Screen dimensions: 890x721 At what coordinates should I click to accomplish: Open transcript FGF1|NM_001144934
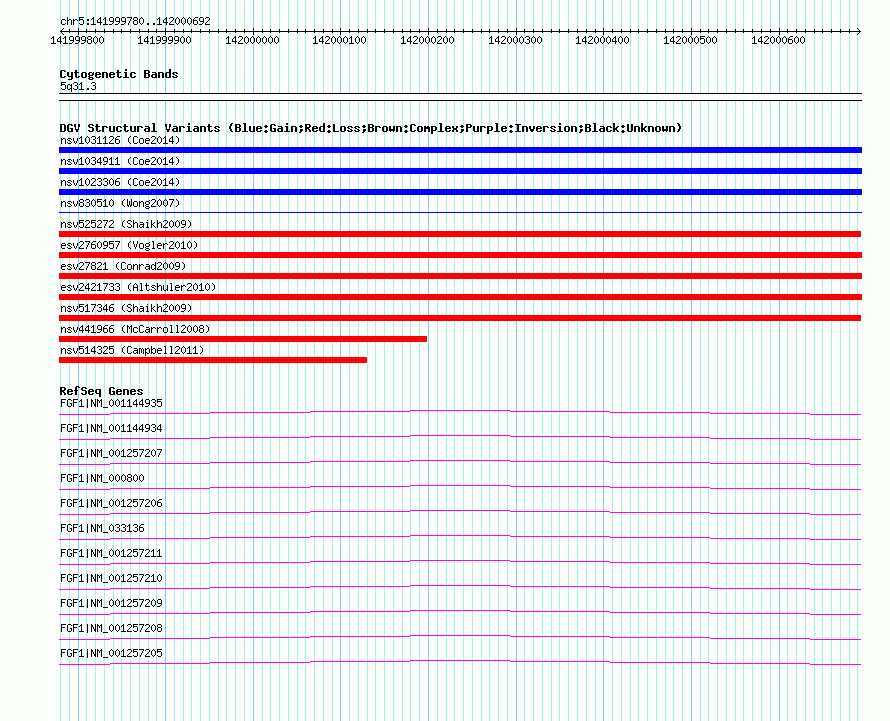pos(111,429)
